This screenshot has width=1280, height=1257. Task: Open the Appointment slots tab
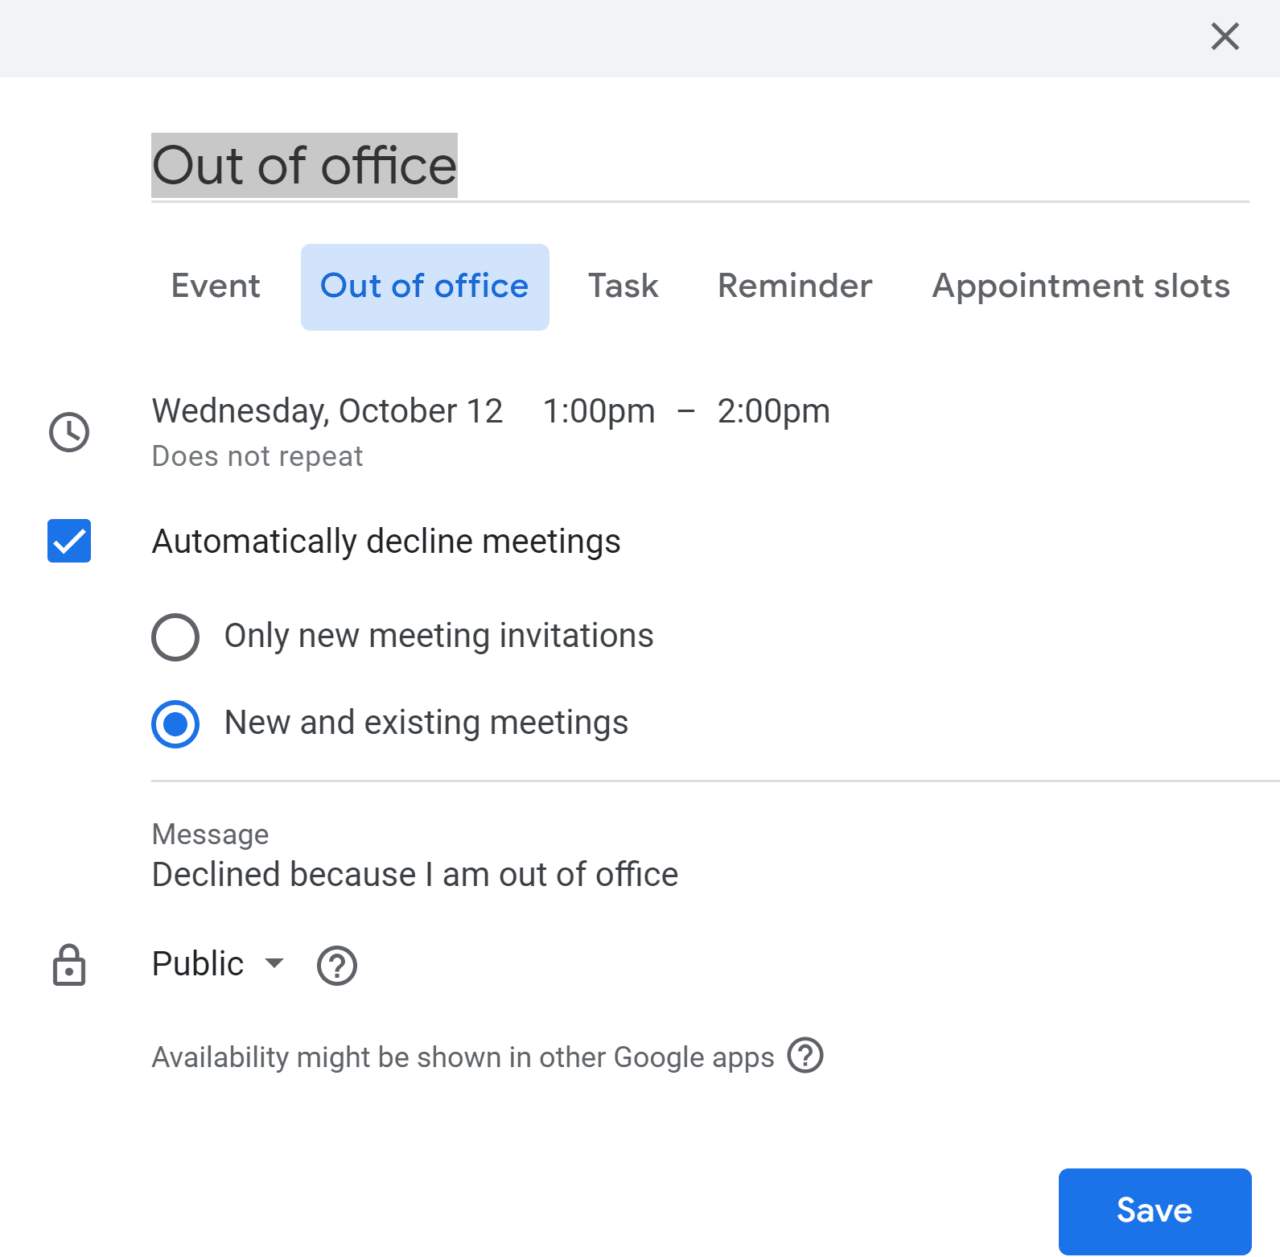click(x=1080, y=286)
